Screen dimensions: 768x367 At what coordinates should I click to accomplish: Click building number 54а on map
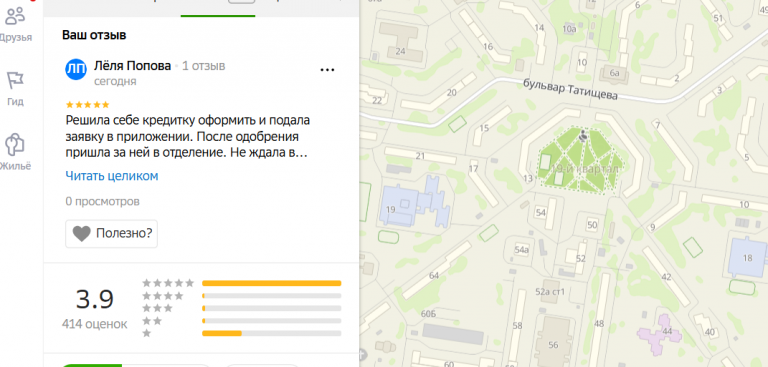[x=522, y=249]
